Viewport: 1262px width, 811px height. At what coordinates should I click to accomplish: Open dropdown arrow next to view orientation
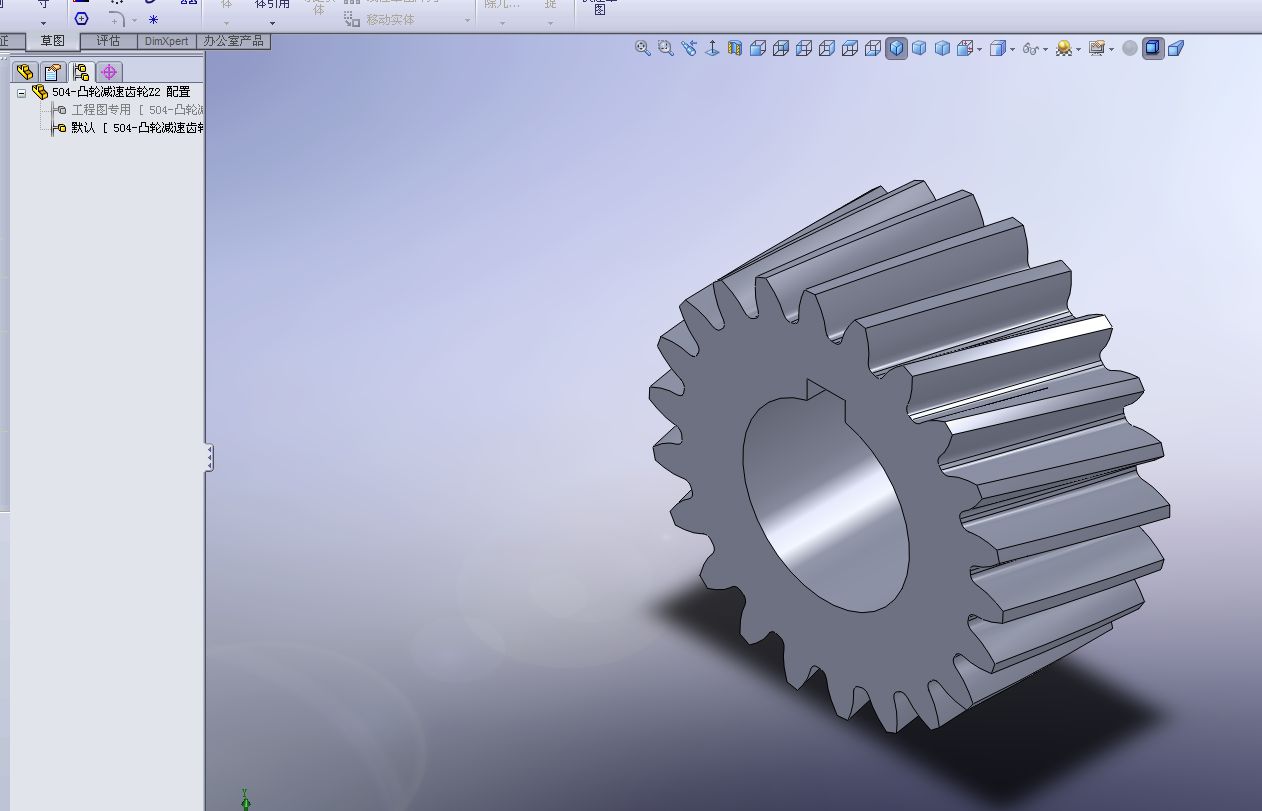(980, 49)
